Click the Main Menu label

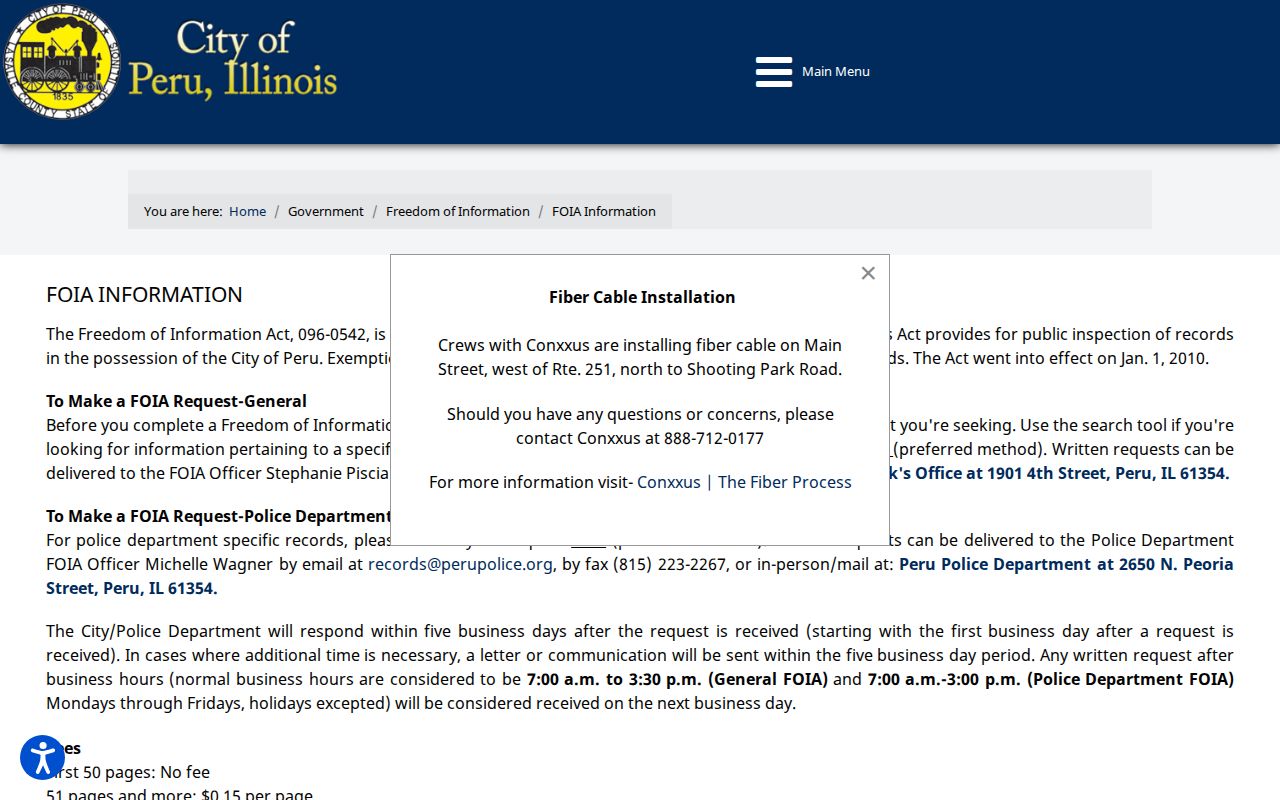pos(836,72)
